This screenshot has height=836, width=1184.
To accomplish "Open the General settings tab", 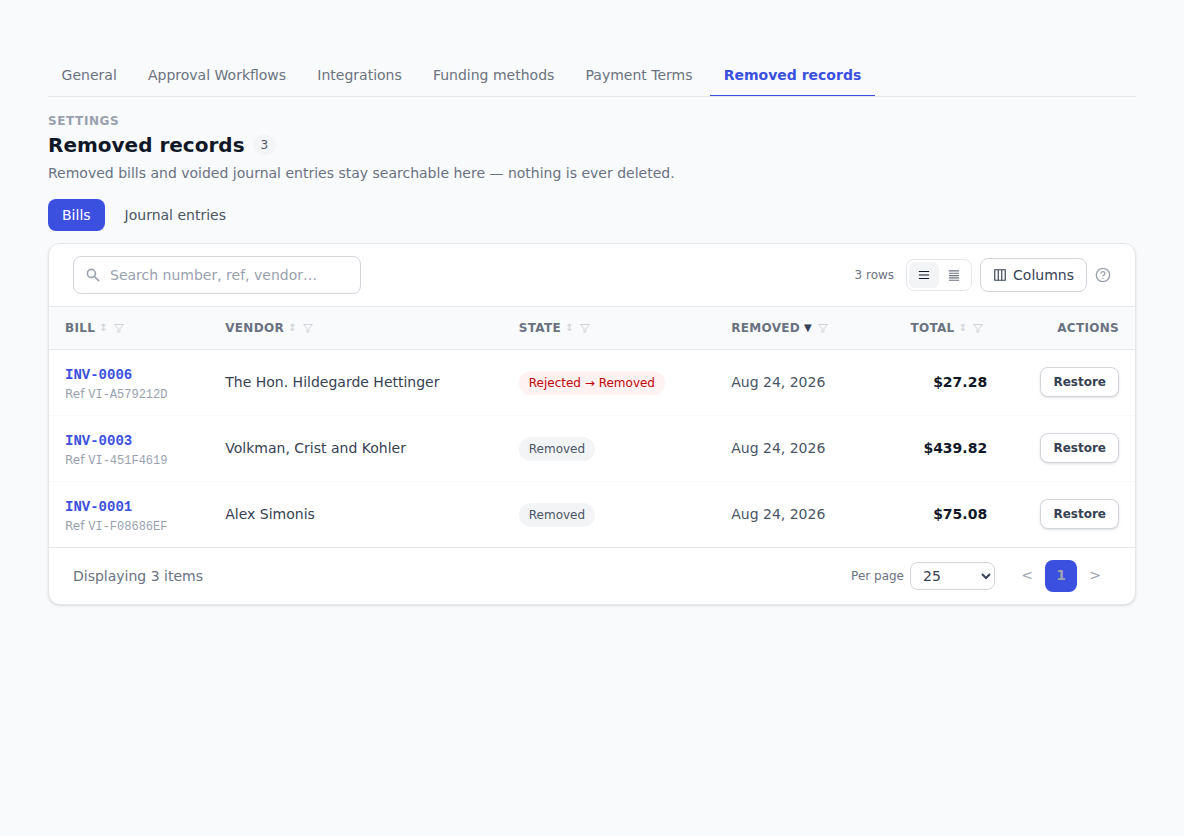I will tap(89, 75).
